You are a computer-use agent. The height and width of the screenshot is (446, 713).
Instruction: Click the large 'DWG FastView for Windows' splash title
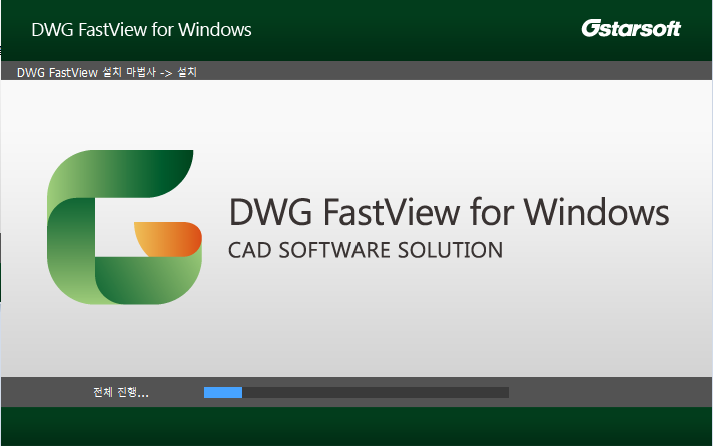point(449,212)
